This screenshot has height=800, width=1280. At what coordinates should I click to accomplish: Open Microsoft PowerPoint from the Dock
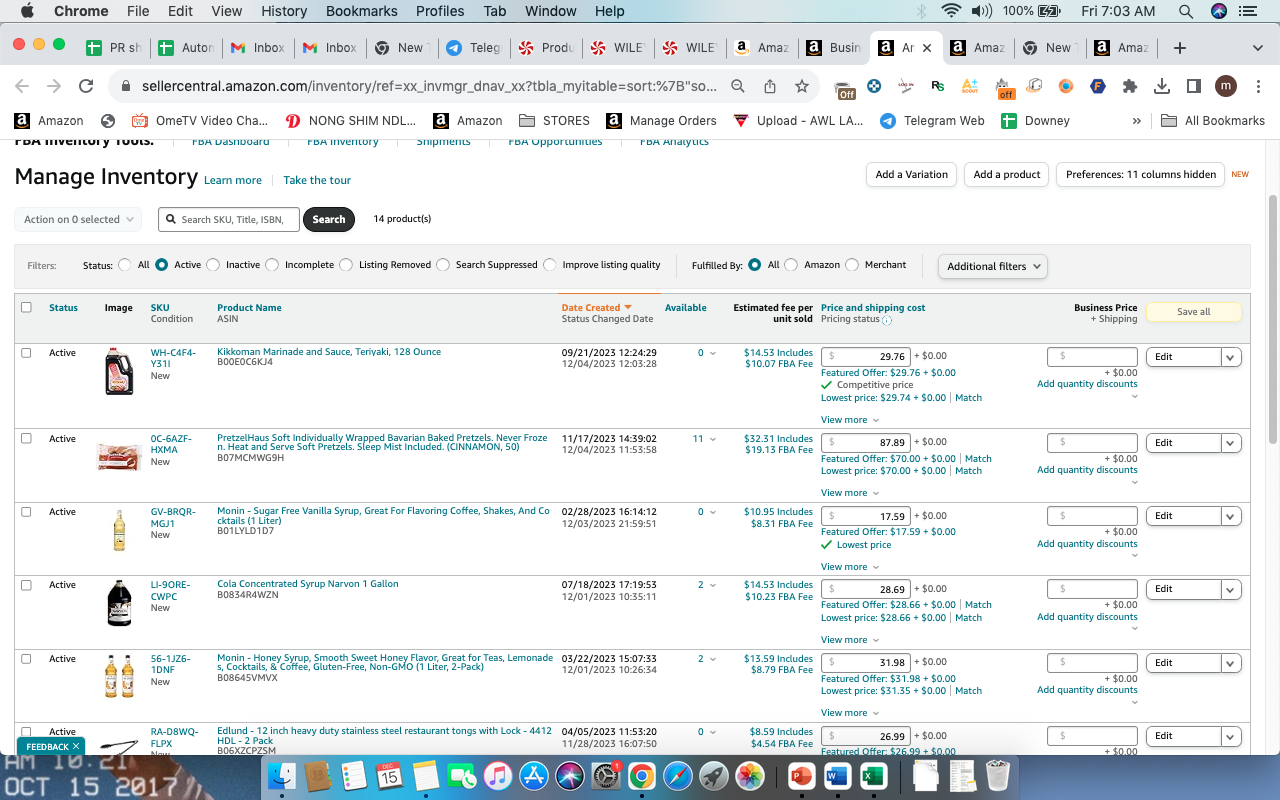(802, 776)
